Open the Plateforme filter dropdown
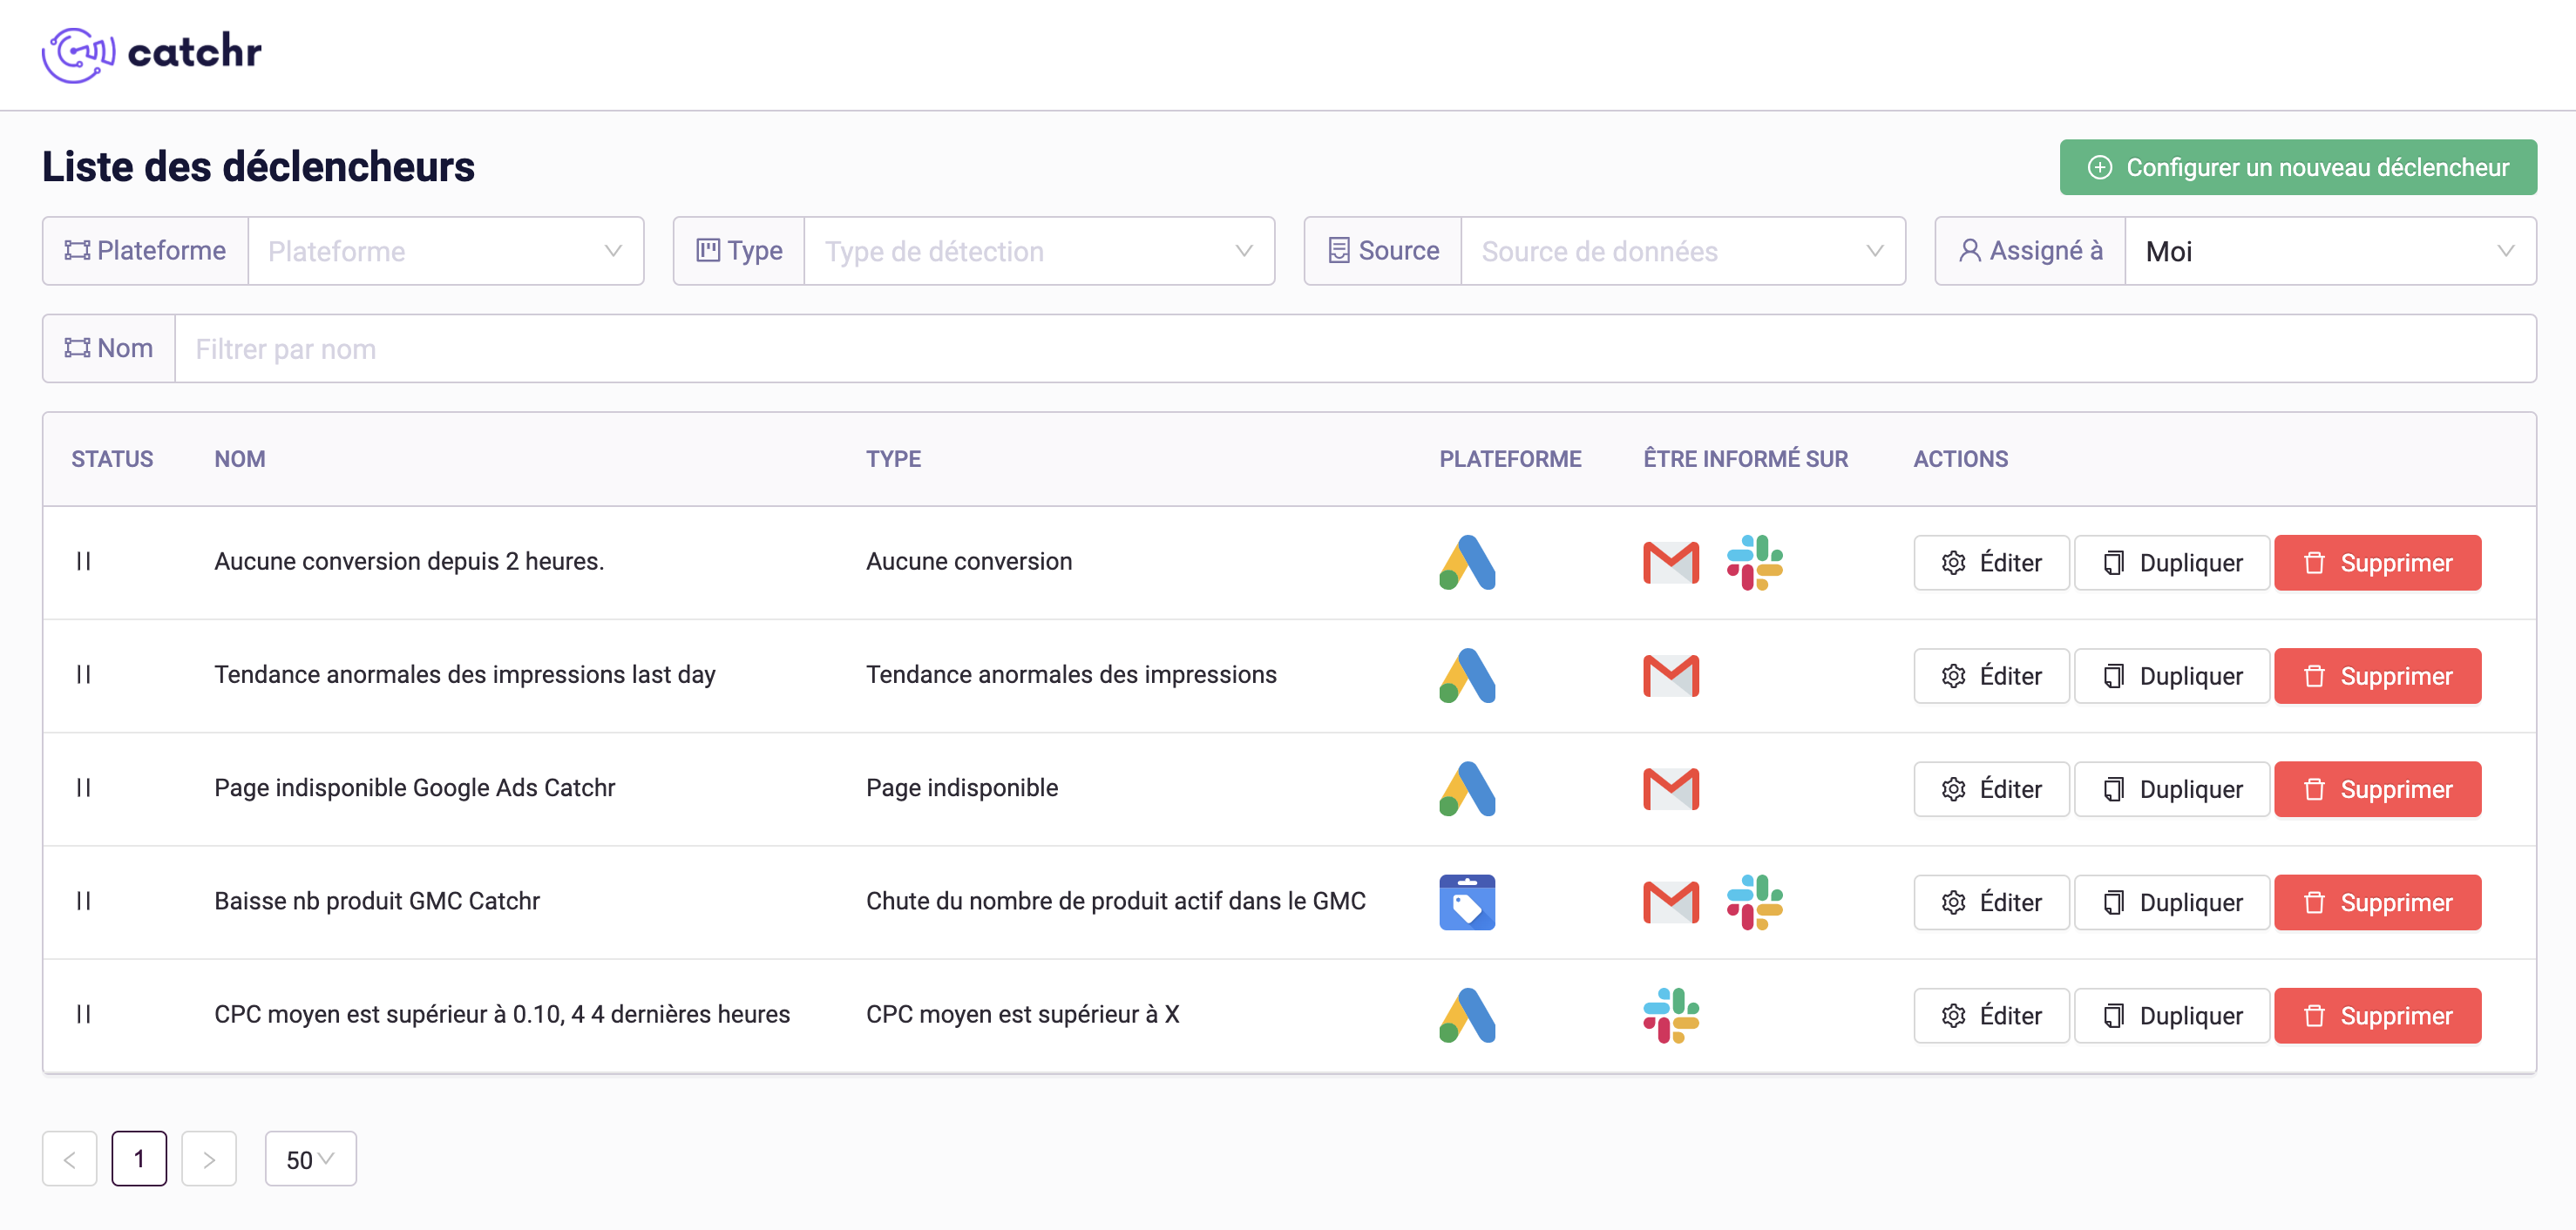2576x1230 pixels. 445,251
